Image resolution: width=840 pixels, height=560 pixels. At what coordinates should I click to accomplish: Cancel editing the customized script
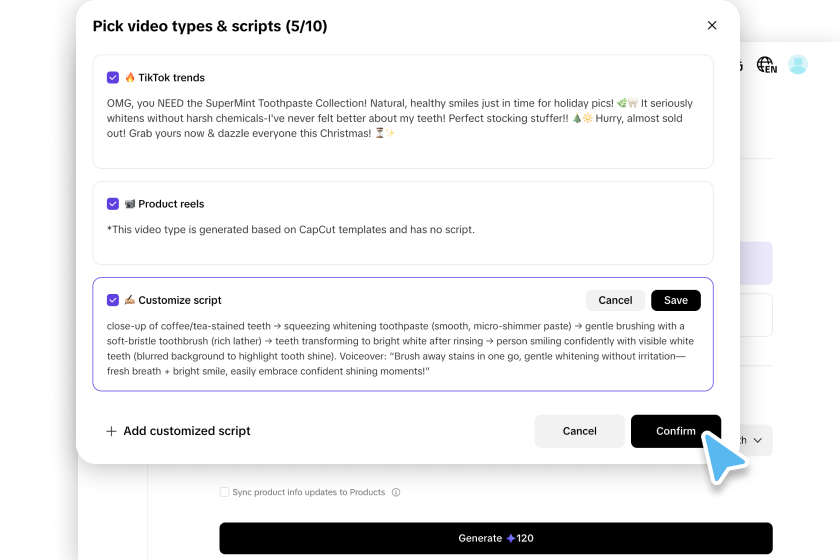coord(615,300)
